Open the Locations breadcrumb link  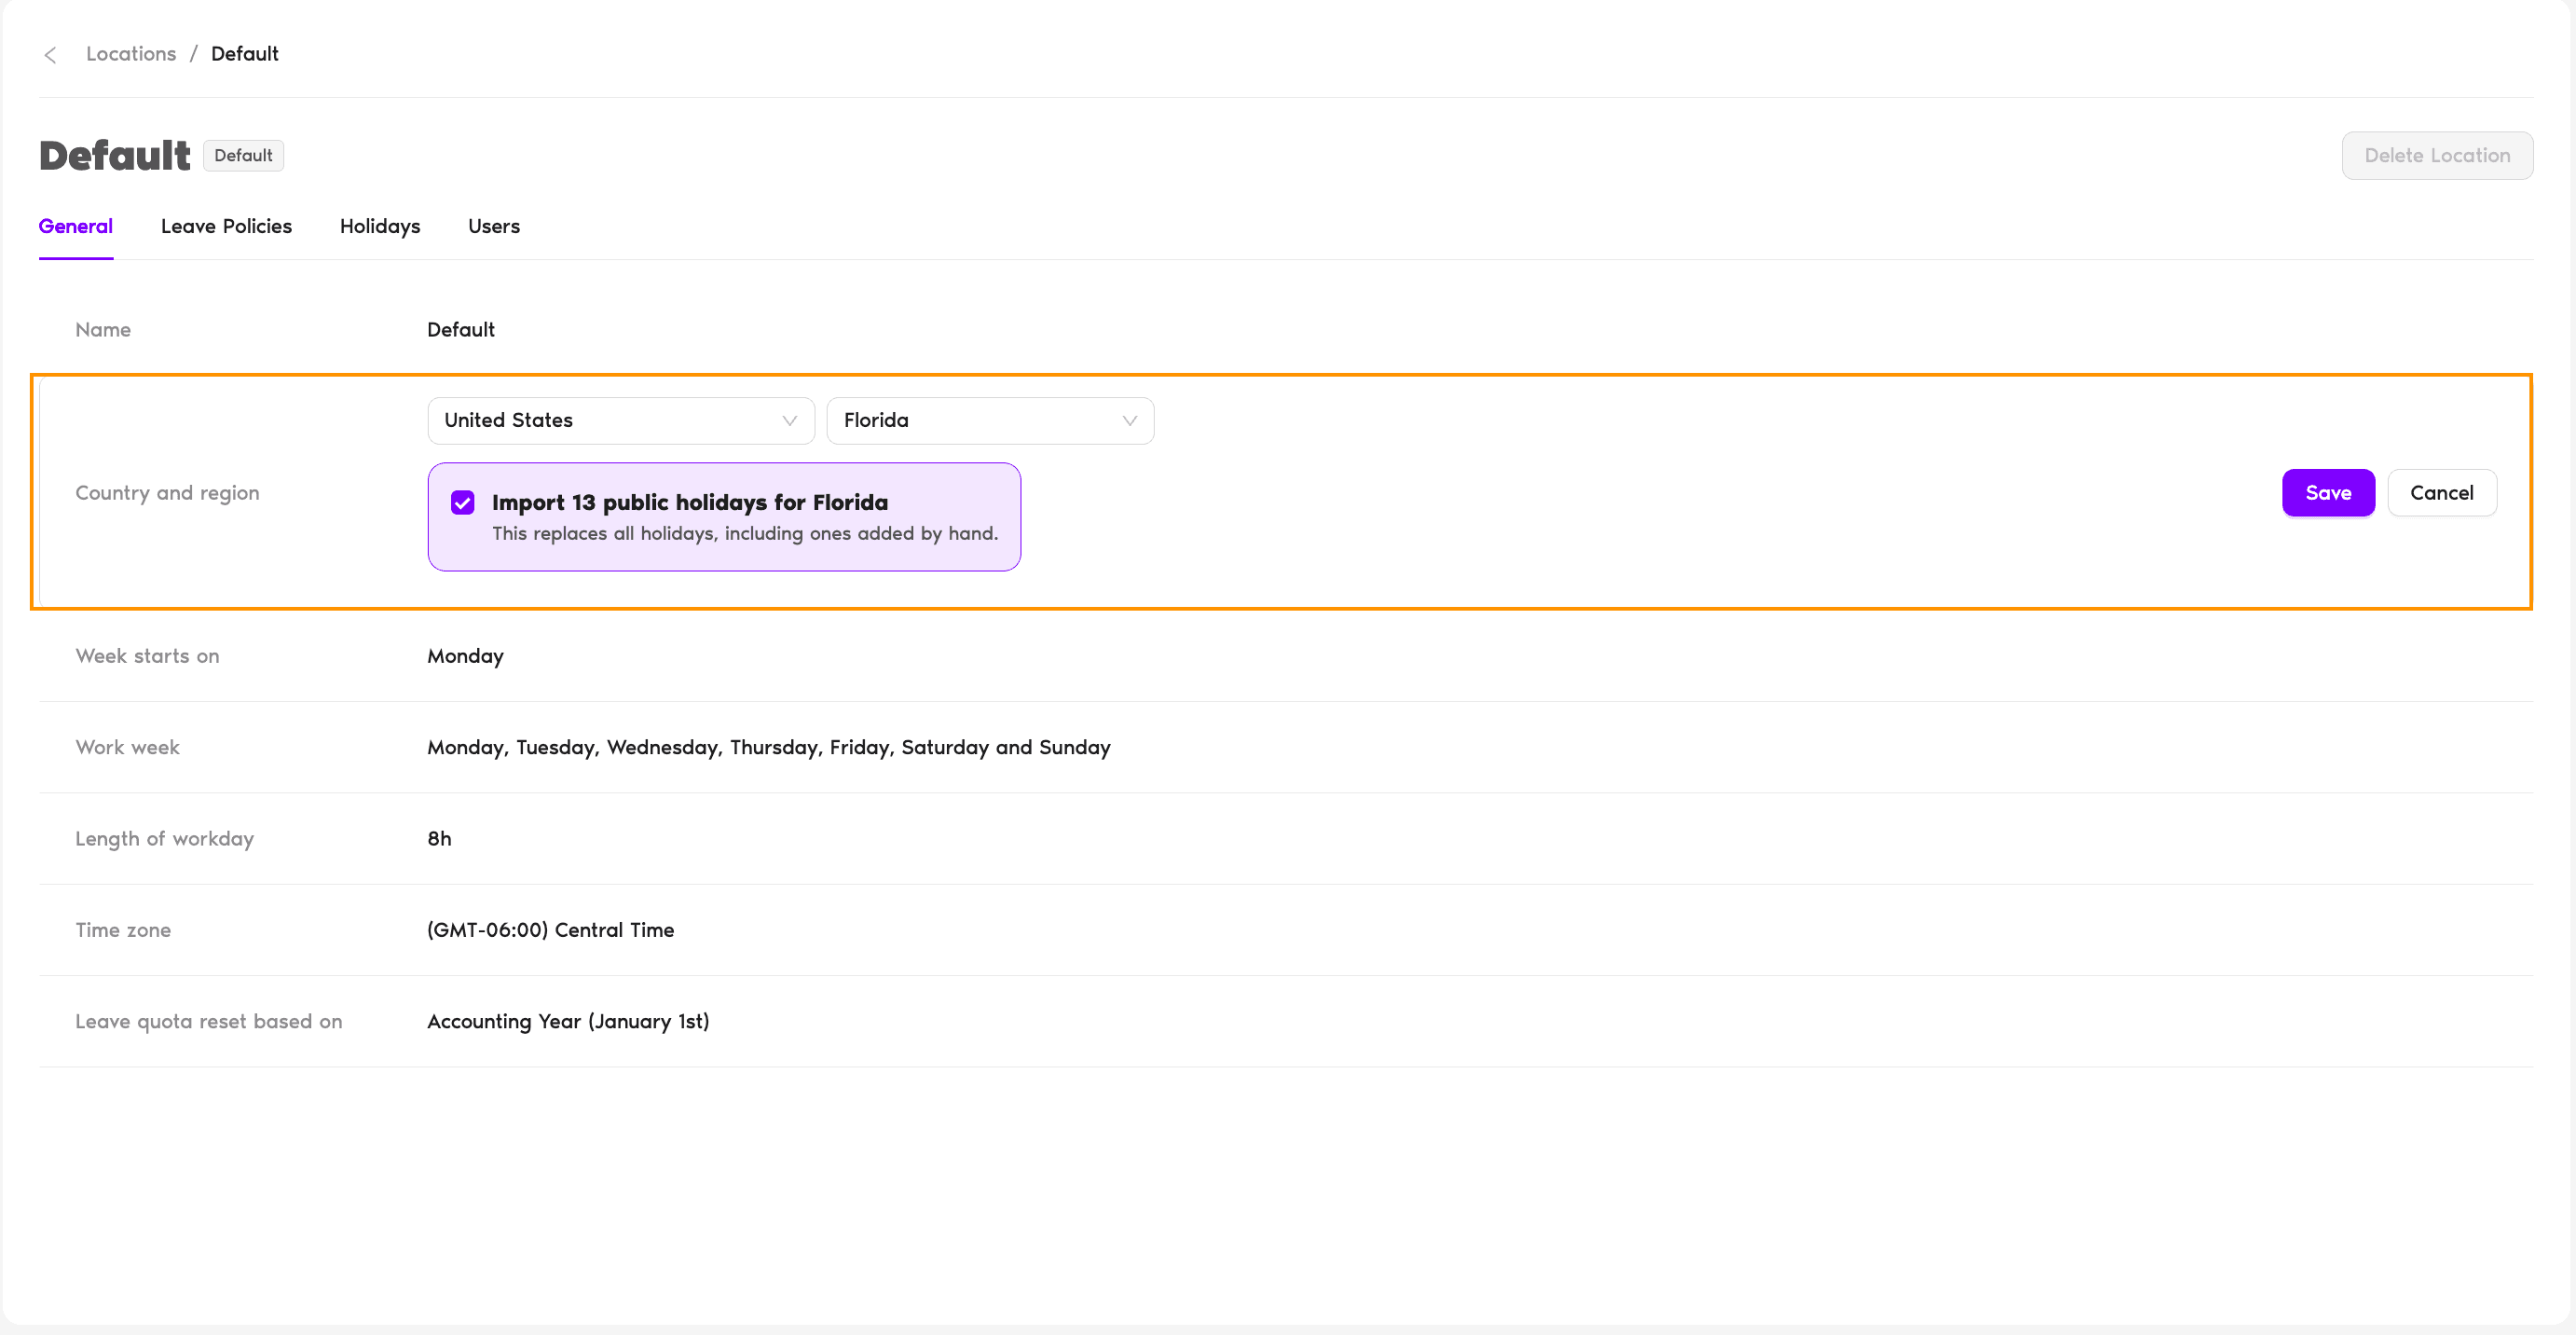pos(131,54)
